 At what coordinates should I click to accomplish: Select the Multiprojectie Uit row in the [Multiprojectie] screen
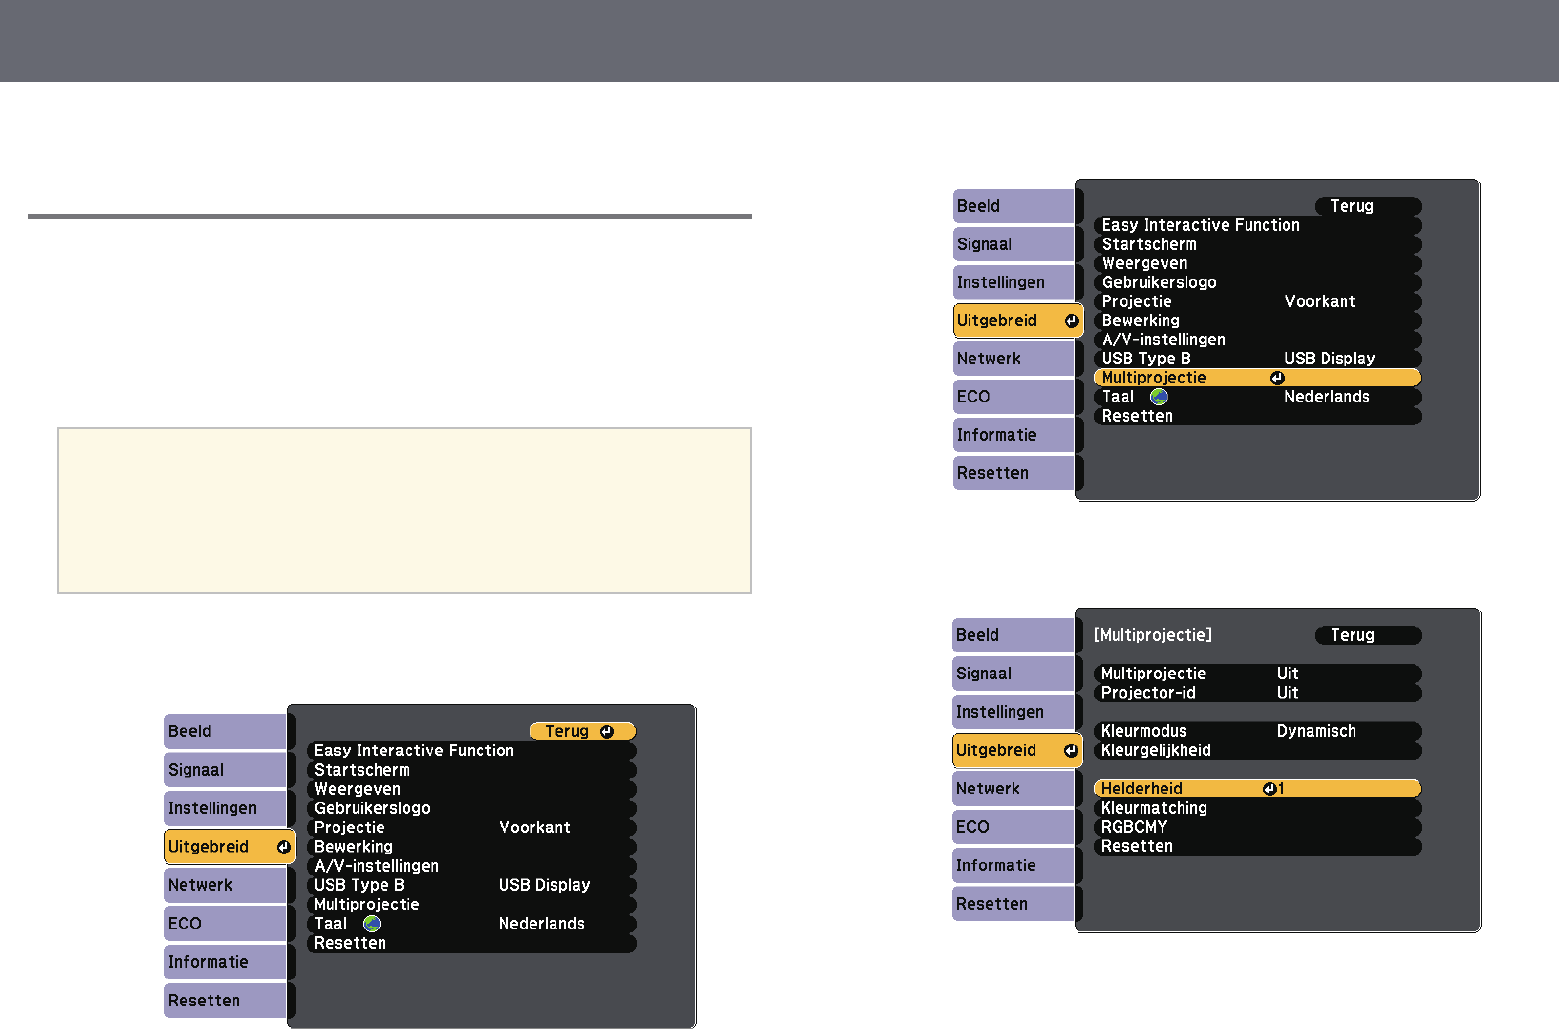coord(1258,674)
